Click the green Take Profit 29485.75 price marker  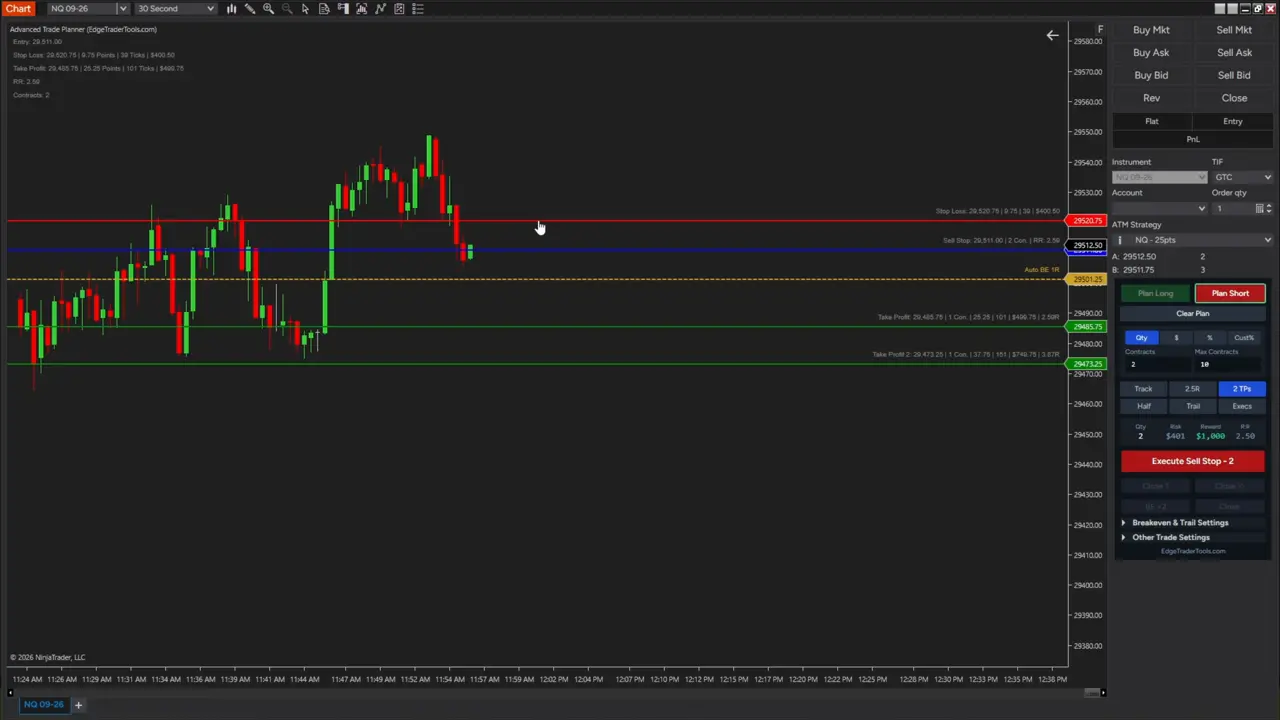pyautogui.click(x=1086, y=327)
